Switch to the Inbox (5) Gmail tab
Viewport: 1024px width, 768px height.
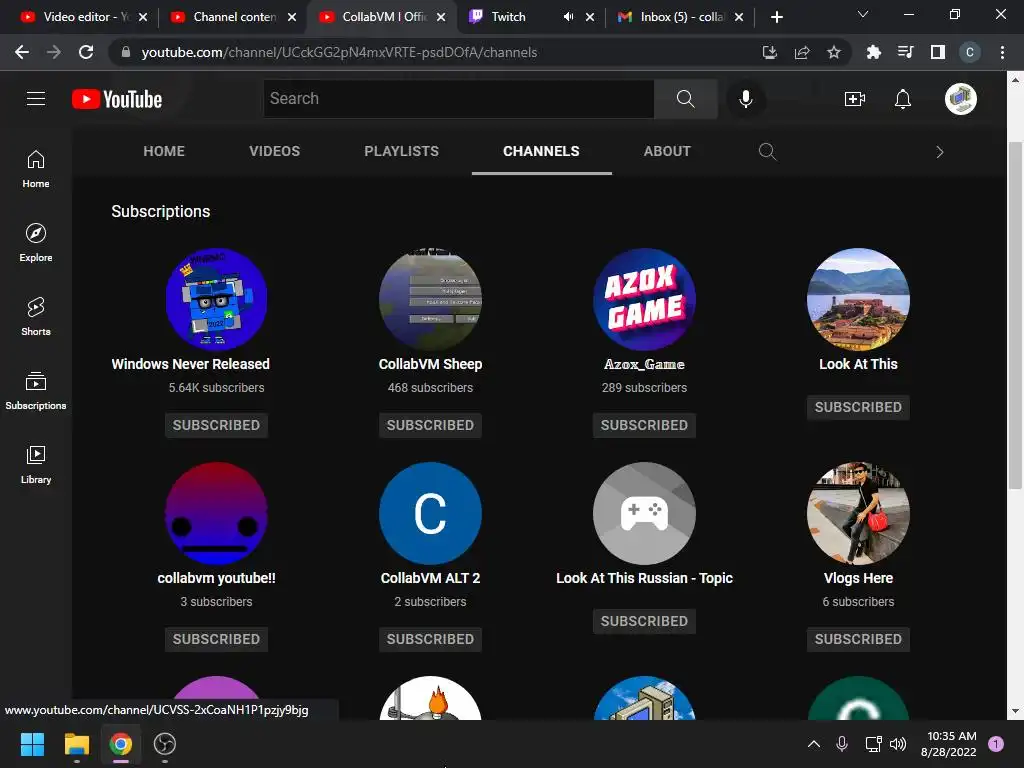[x=681, y=17]
